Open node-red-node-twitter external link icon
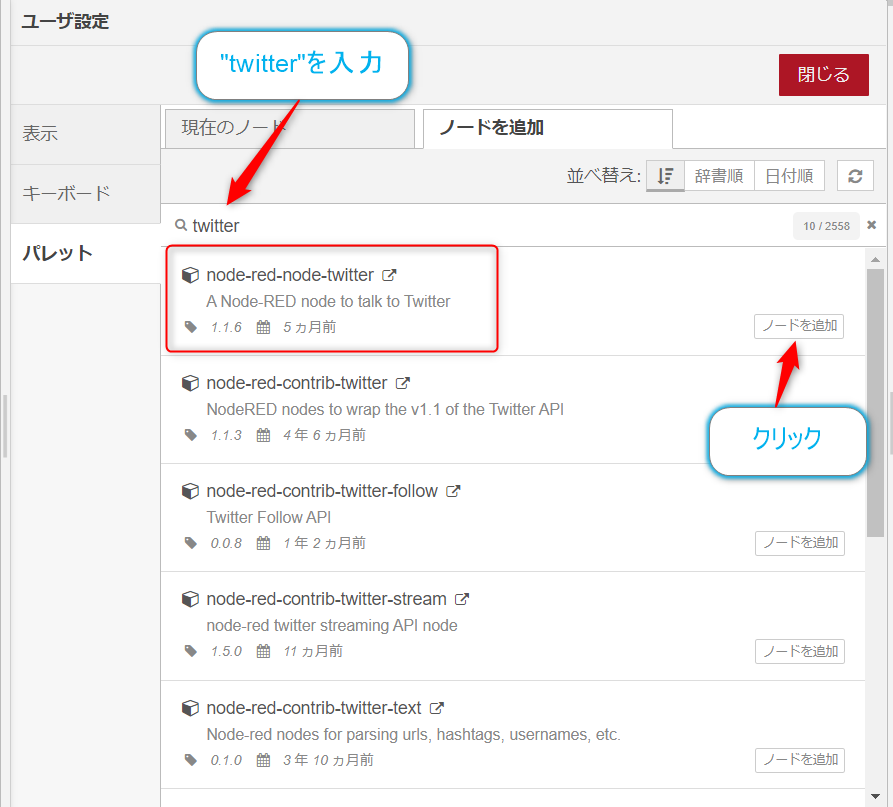 [x=389, y=275]
